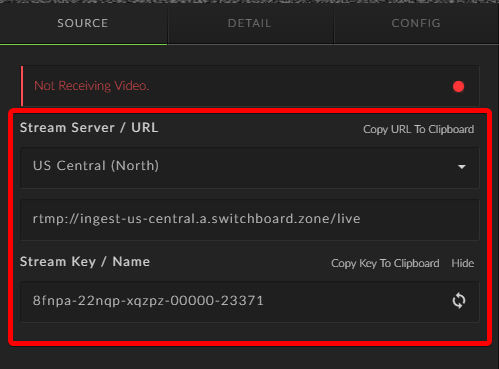Copy Key To Clipboard
The image size is (499, 369).
click(x=385, y=263)
